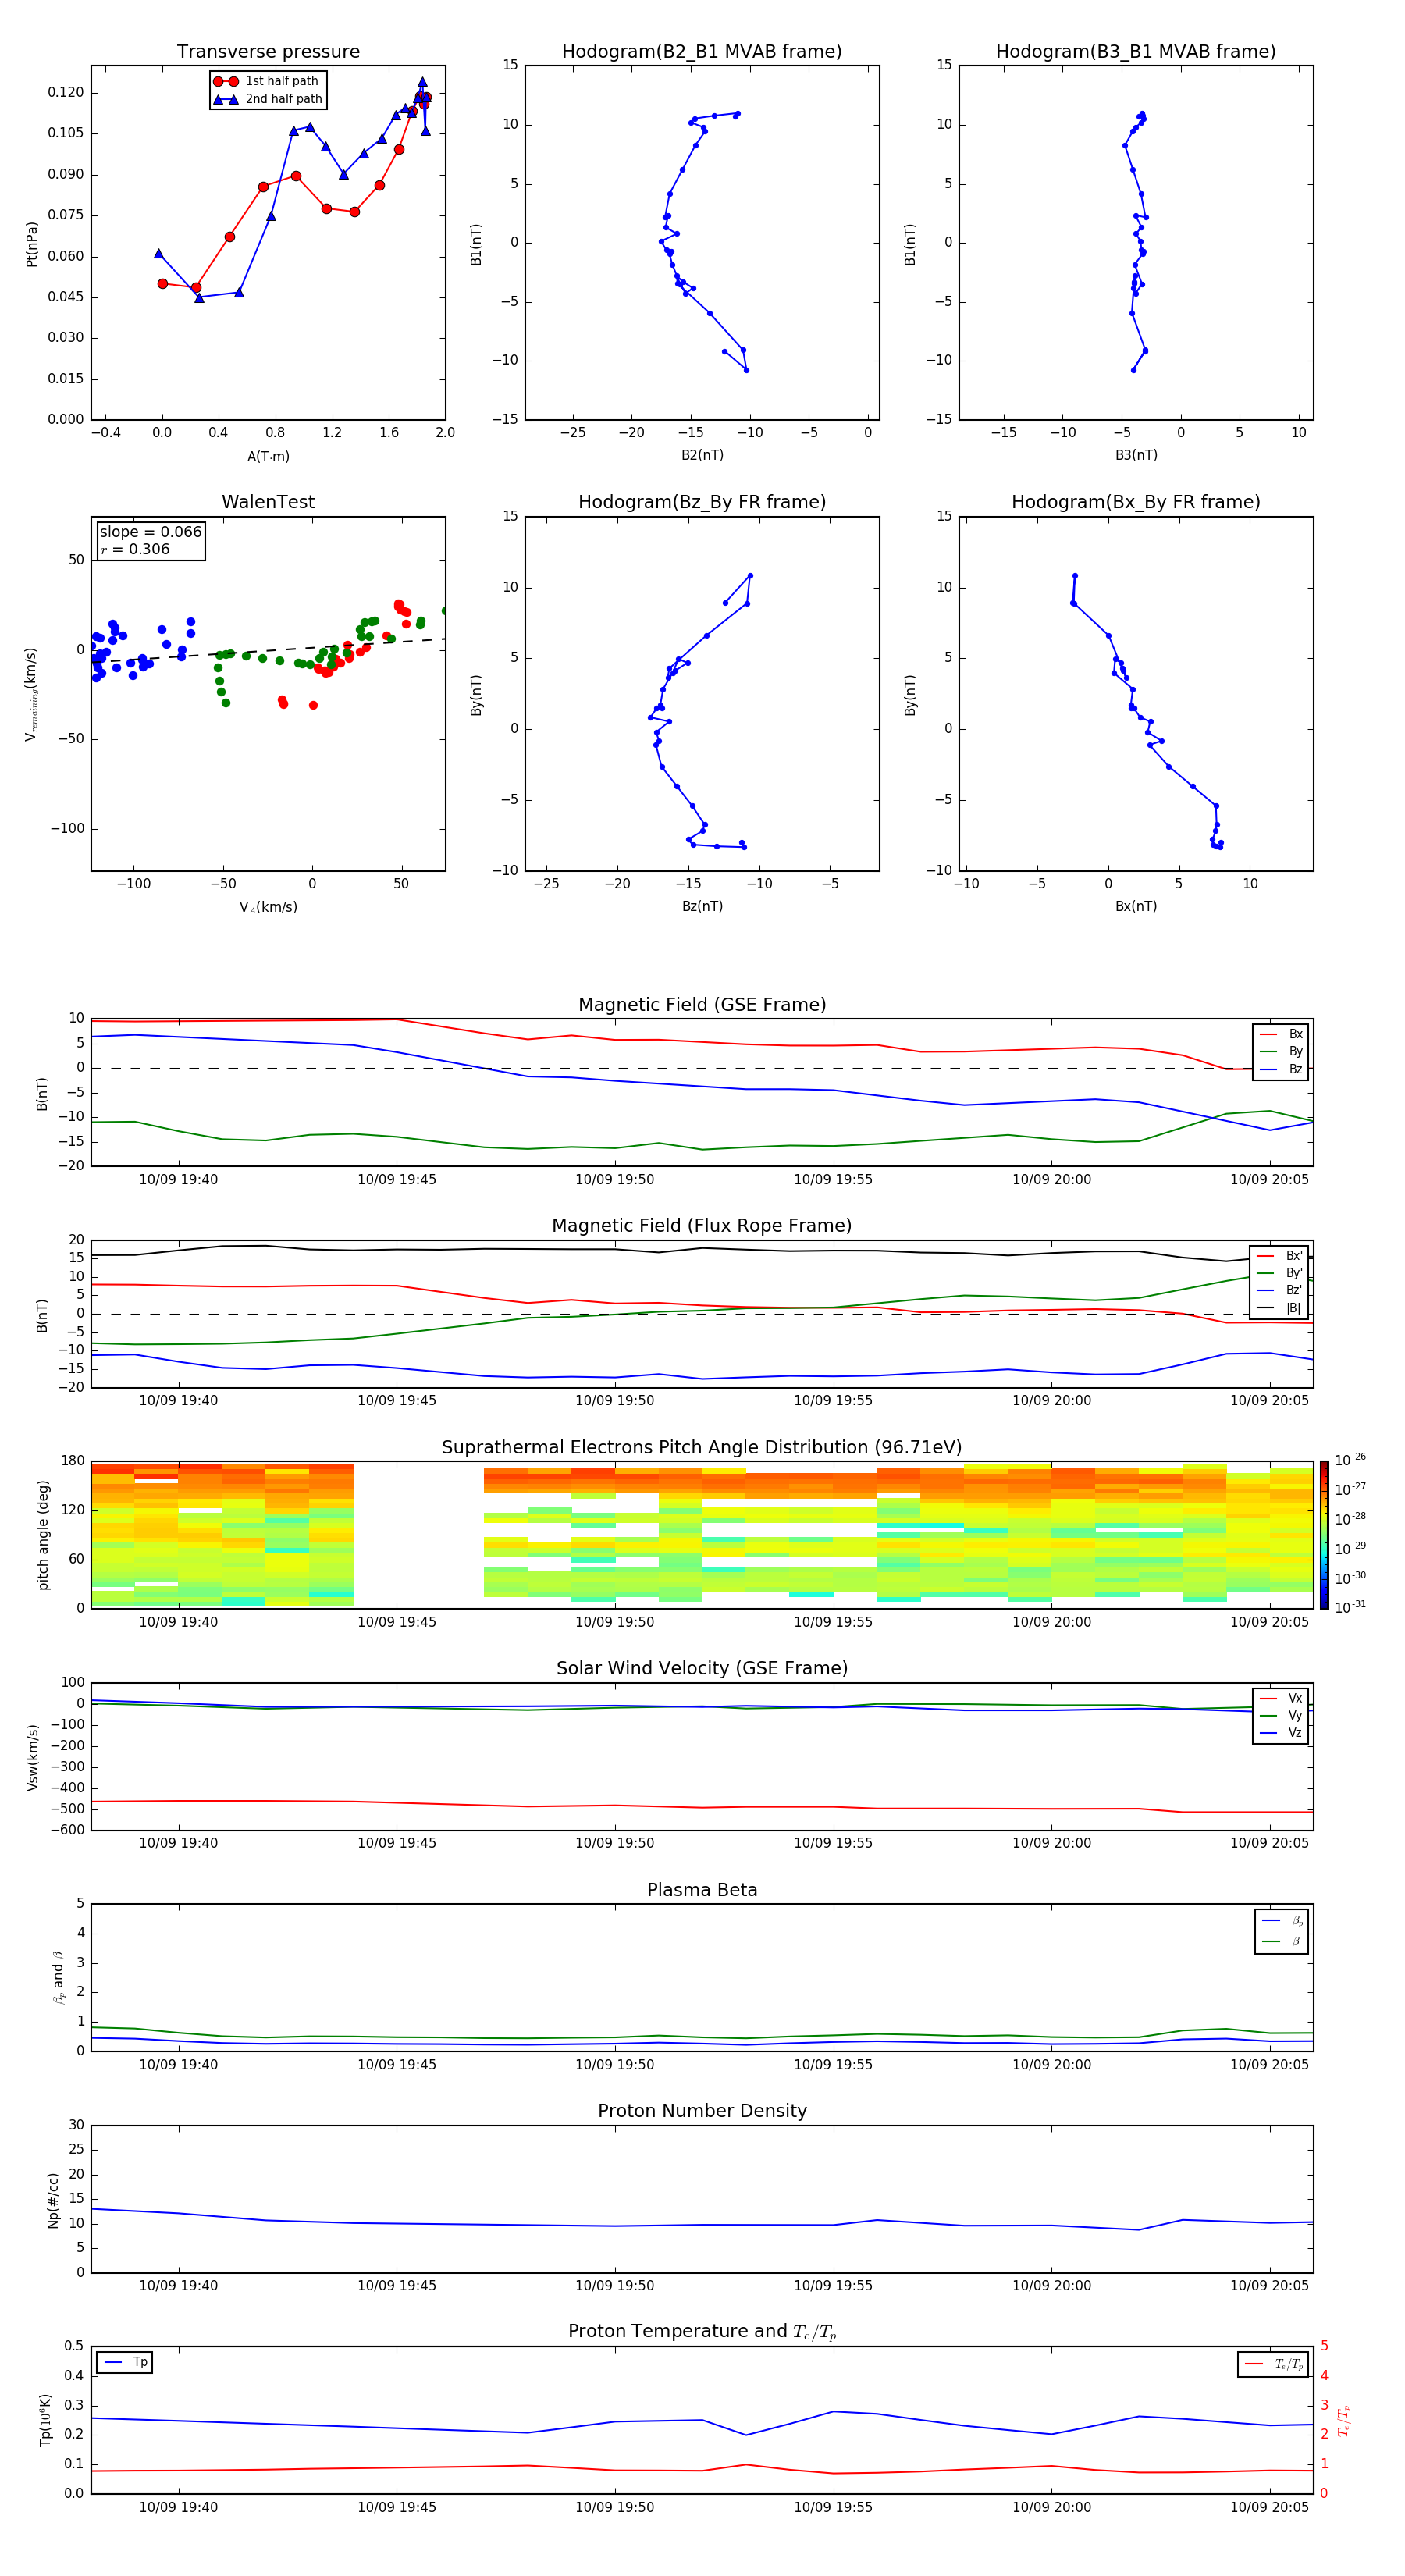Click the 'Pt(nPa)' y-axis label

point(31,244)
